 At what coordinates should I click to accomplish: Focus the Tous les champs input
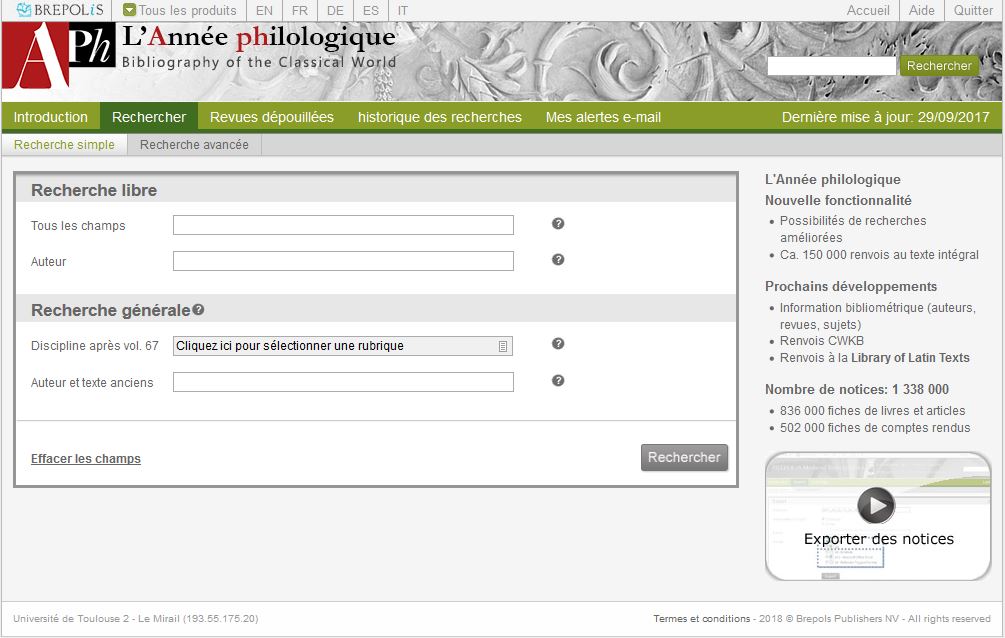[x=343, y=225]
